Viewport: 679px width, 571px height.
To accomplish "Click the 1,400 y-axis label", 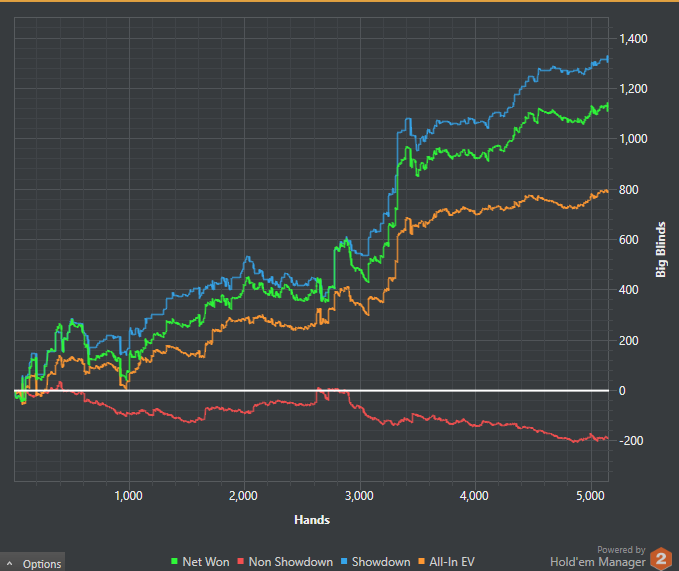I will coord(633,39).
